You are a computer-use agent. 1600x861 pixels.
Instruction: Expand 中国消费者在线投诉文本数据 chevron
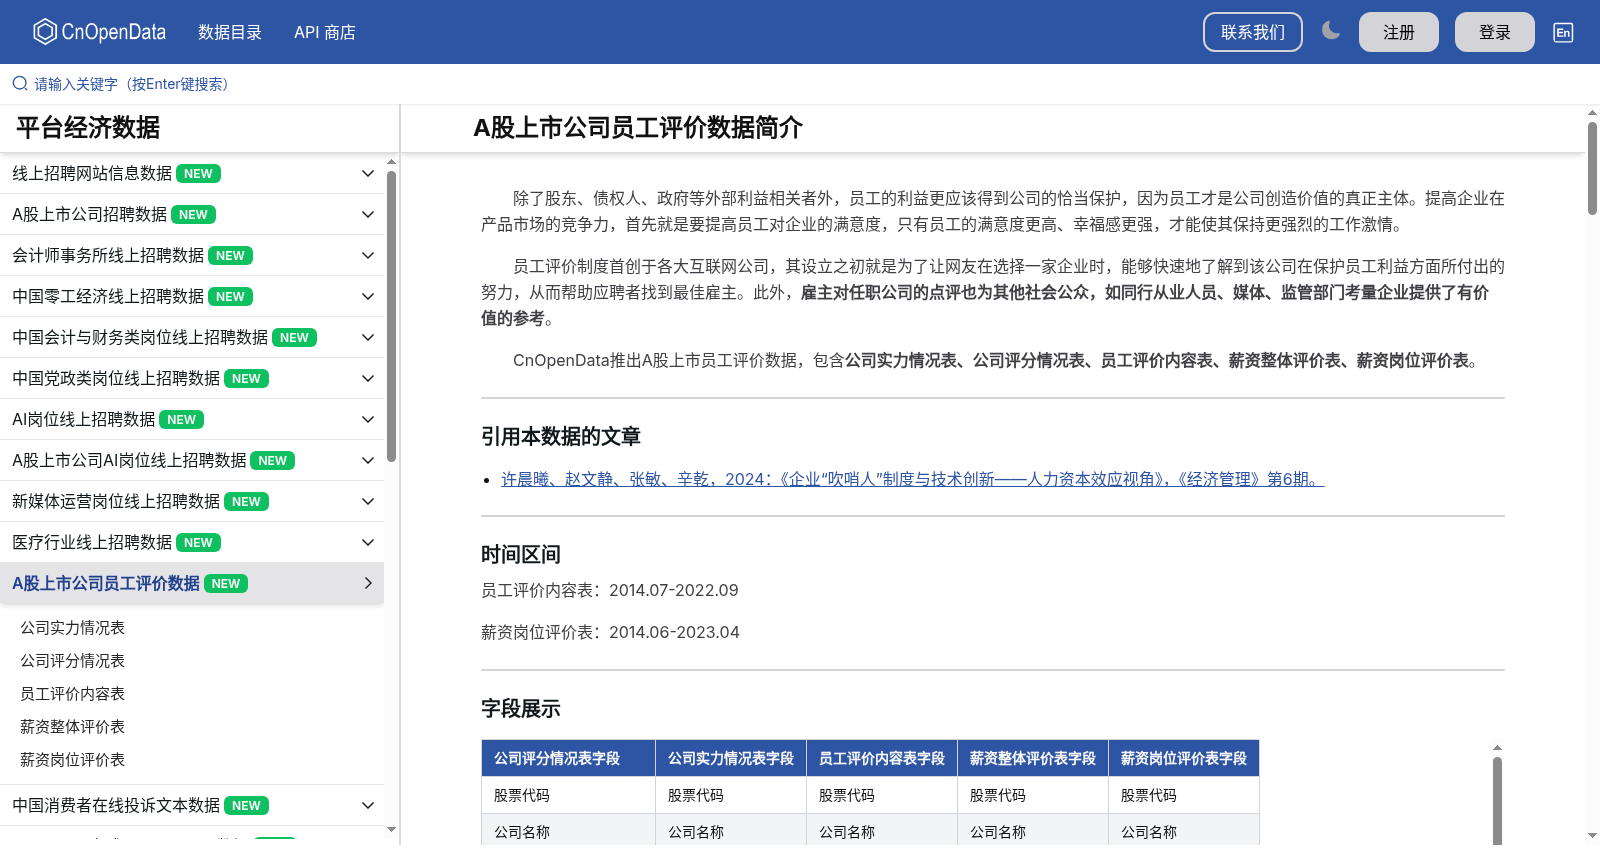click(x=368, y=806)
